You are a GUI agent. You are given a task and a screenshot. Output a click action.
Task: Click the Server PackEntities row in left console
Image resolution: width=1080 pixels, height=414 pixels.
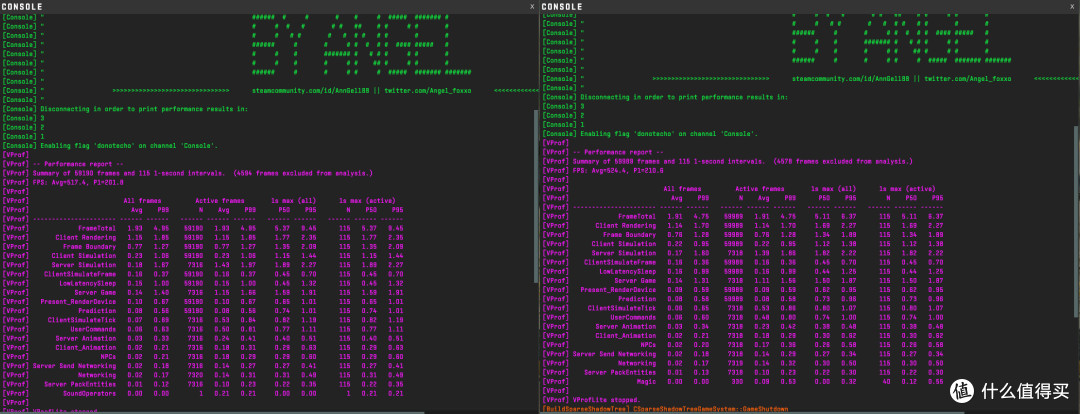tap(203, 384)
